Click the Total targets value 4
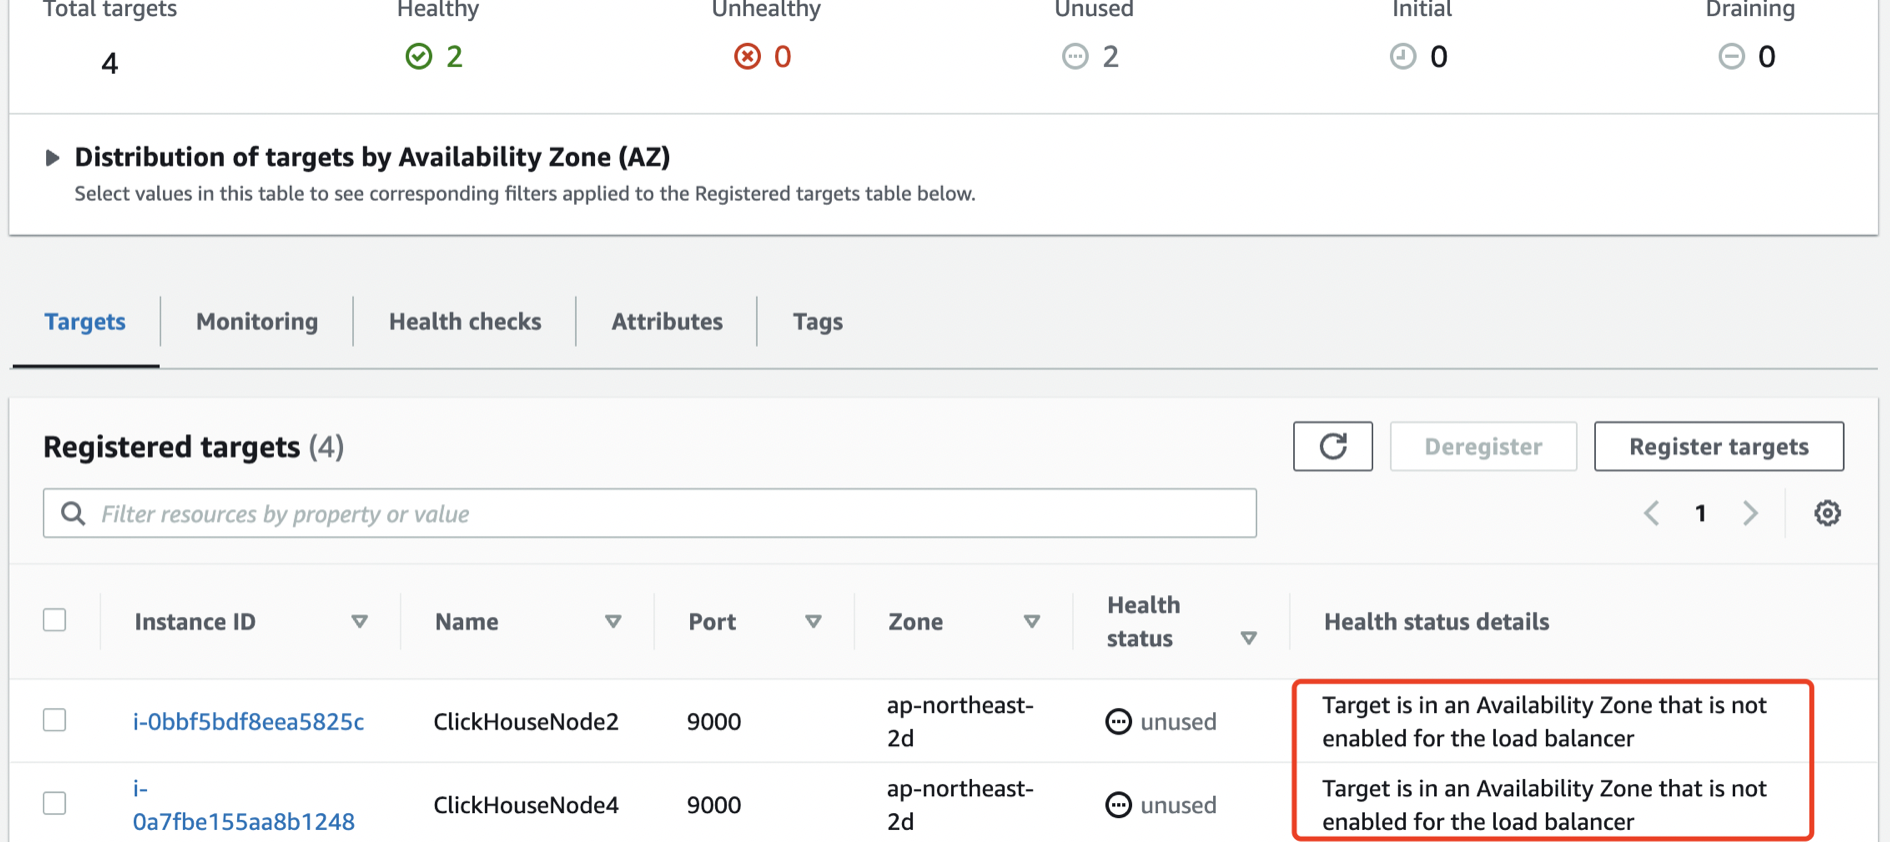Screen dimensions: 1890x842 (x=110, y=63)
